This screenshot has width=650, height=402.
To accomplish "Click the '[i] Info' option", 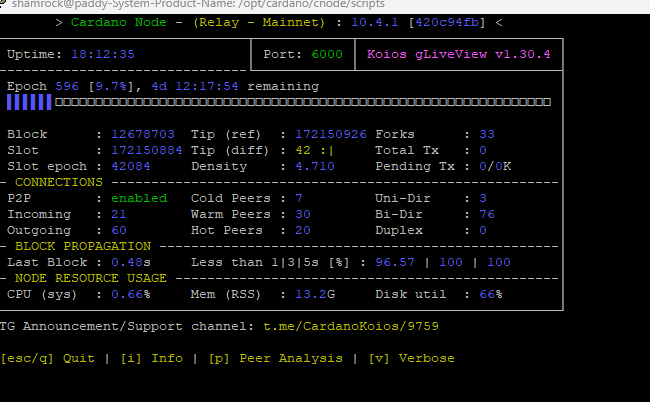I will click(x=152, y=358).
